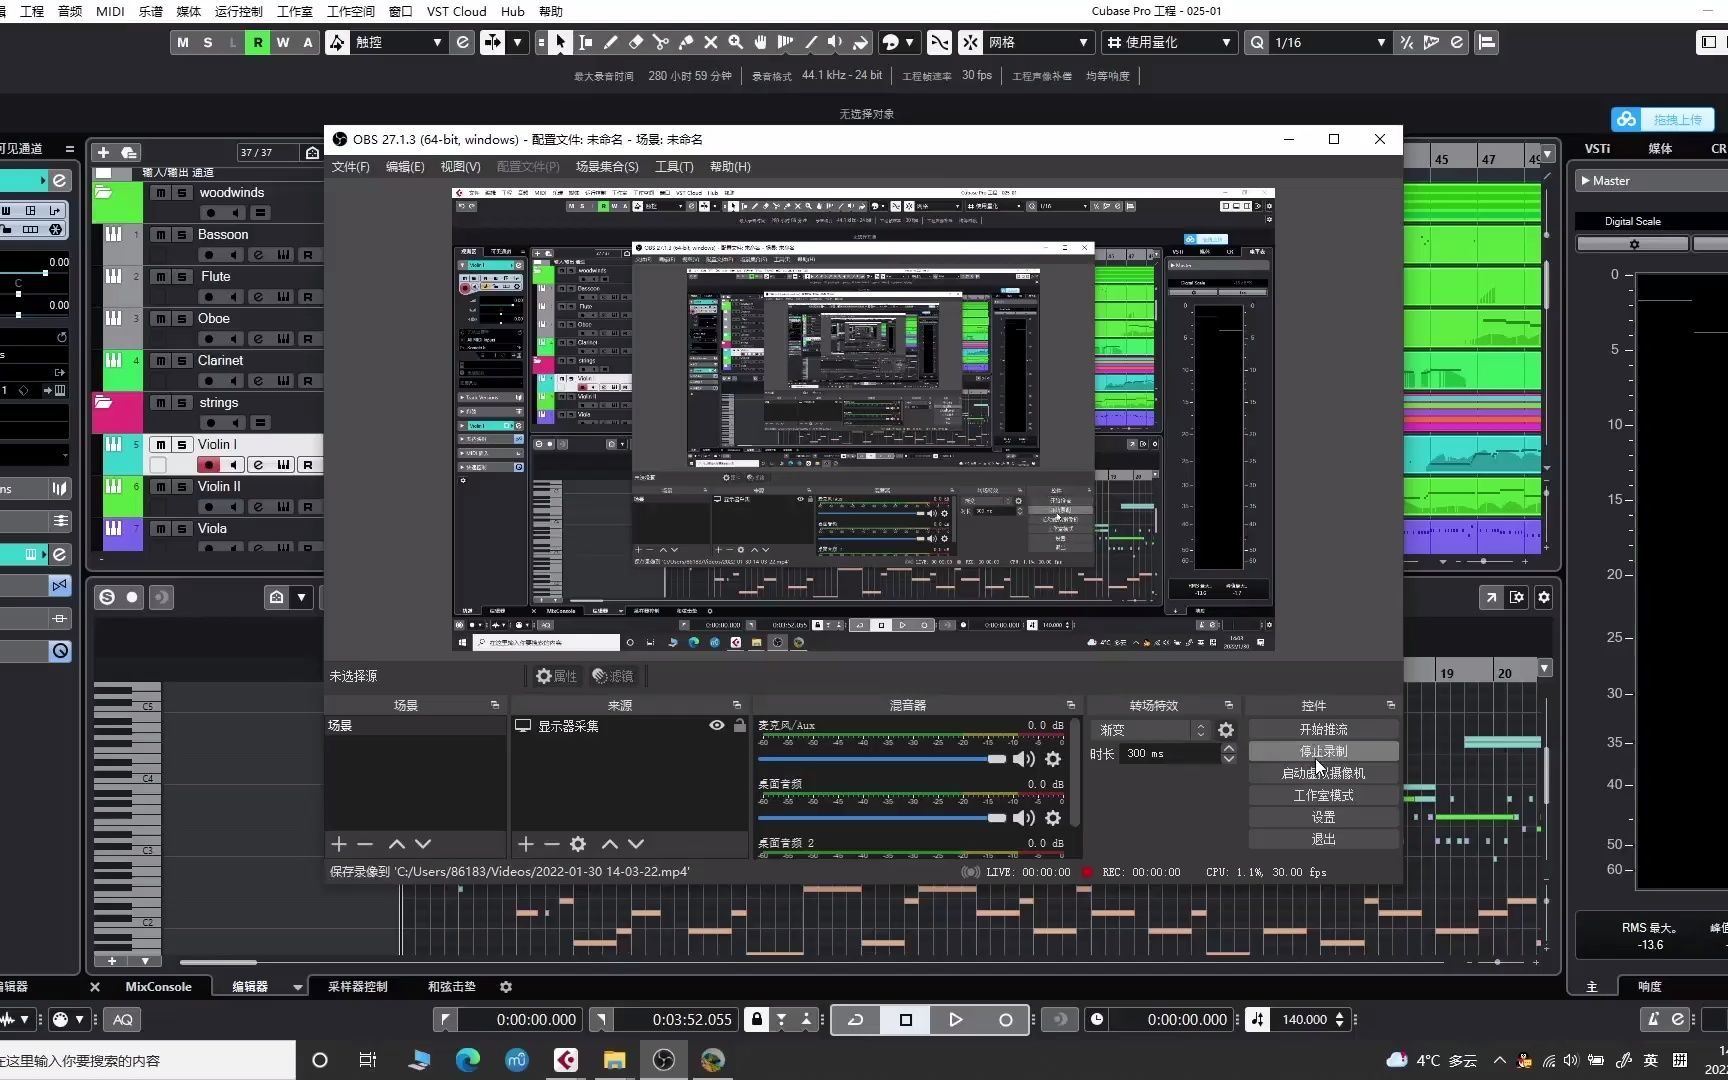Select the Hand comp tool
Screen dimensions: 1728x1080
click(x=761, y=42)
